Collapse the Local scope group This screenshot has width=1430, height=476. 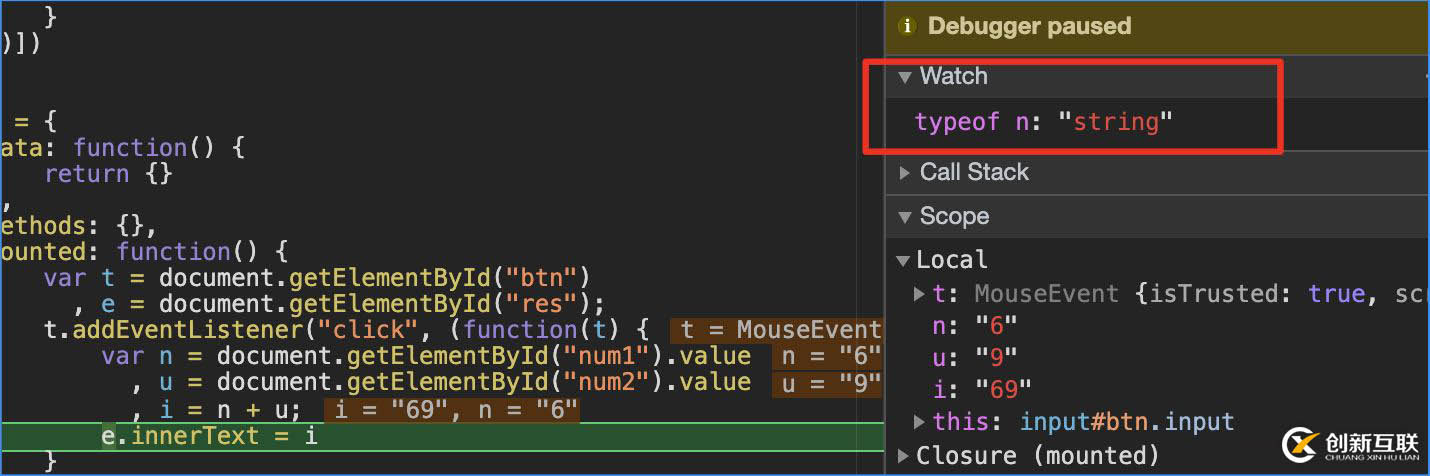click(903, 261)
